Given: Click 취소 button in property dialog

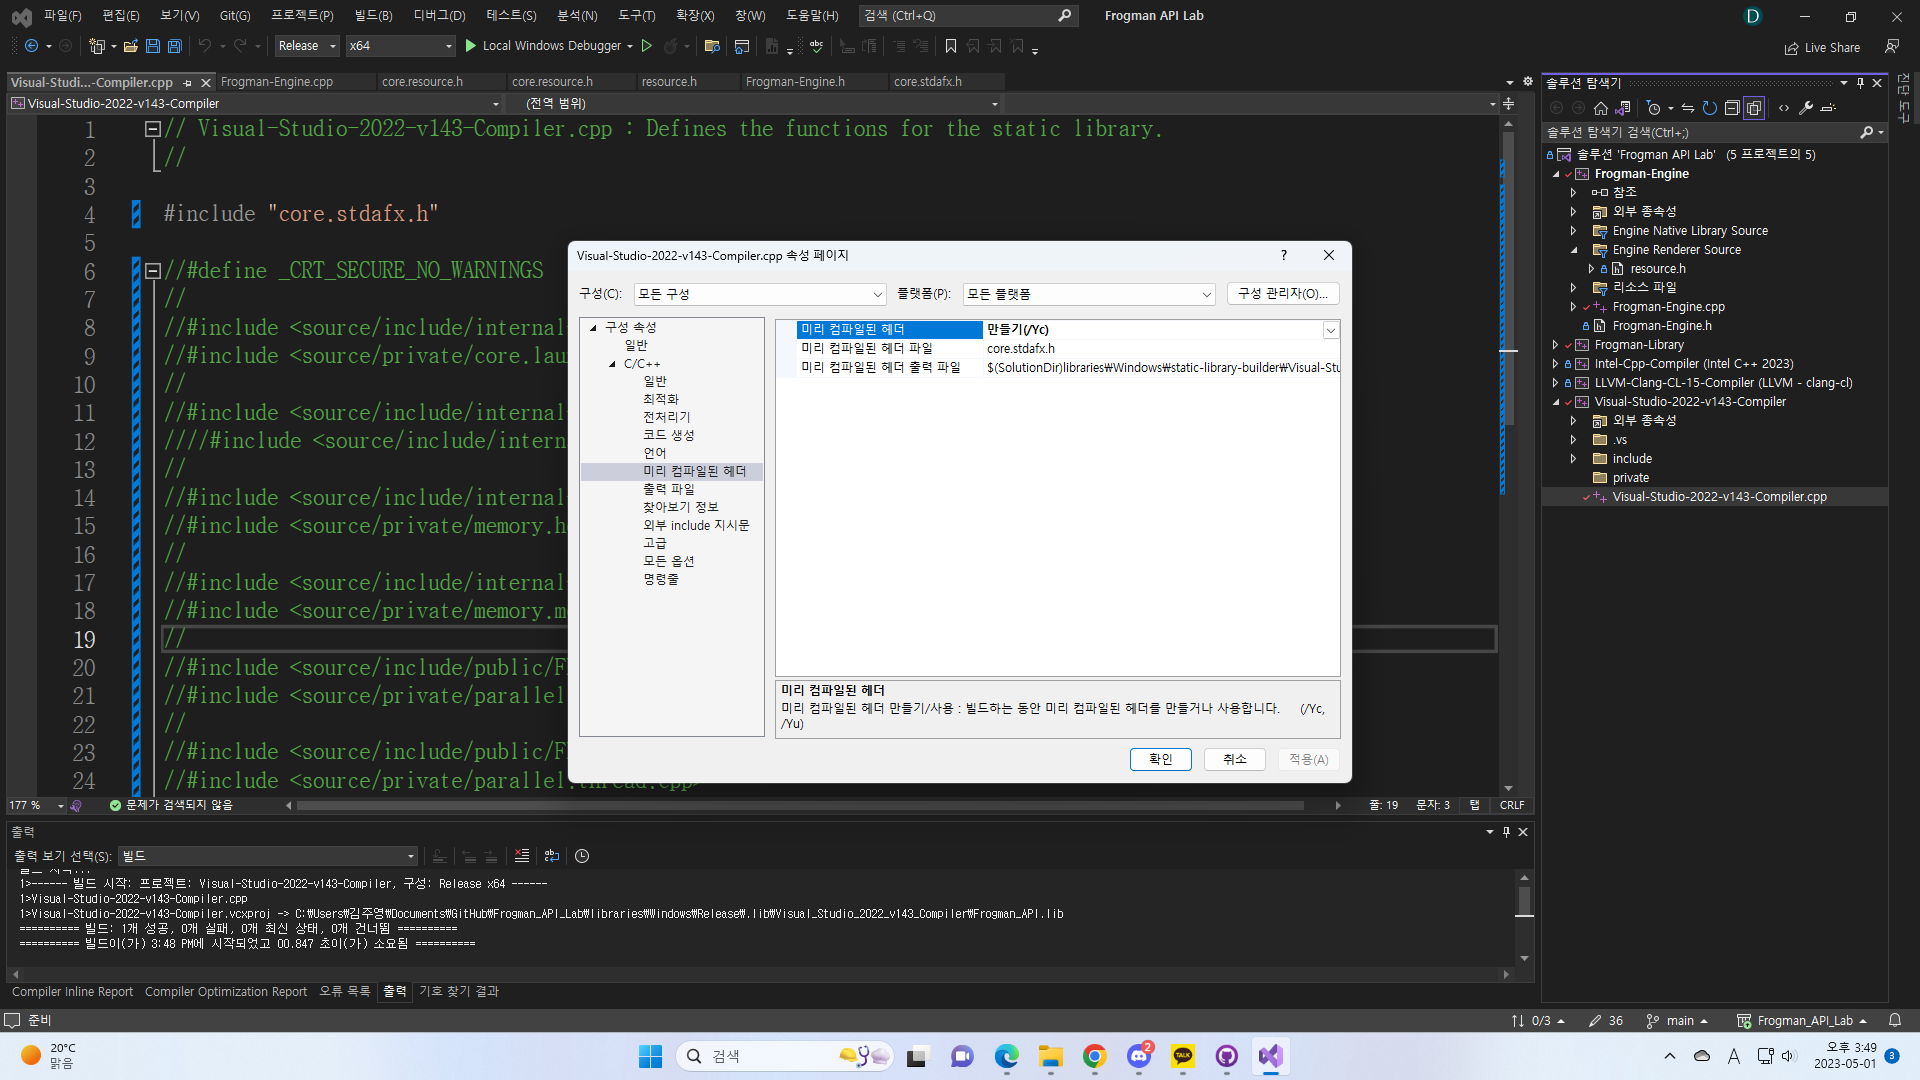Looking at the screenshot, I should (1235, 759).
